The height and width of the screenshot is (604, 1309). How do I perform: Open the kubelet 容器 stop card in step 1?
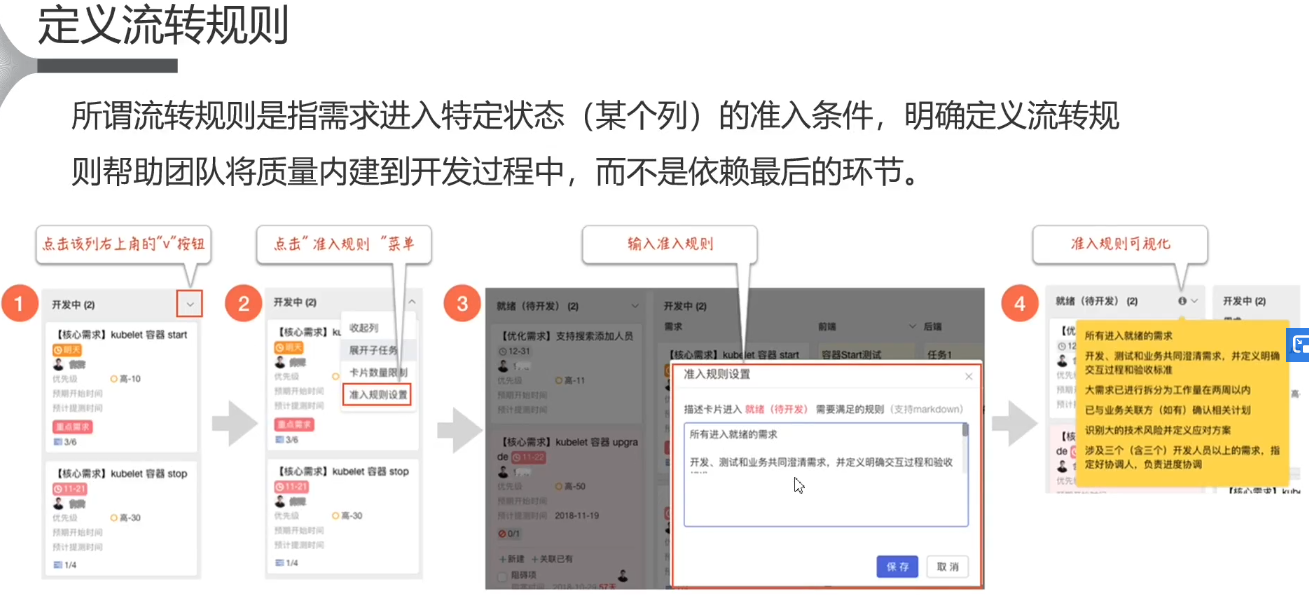point(122,518)
